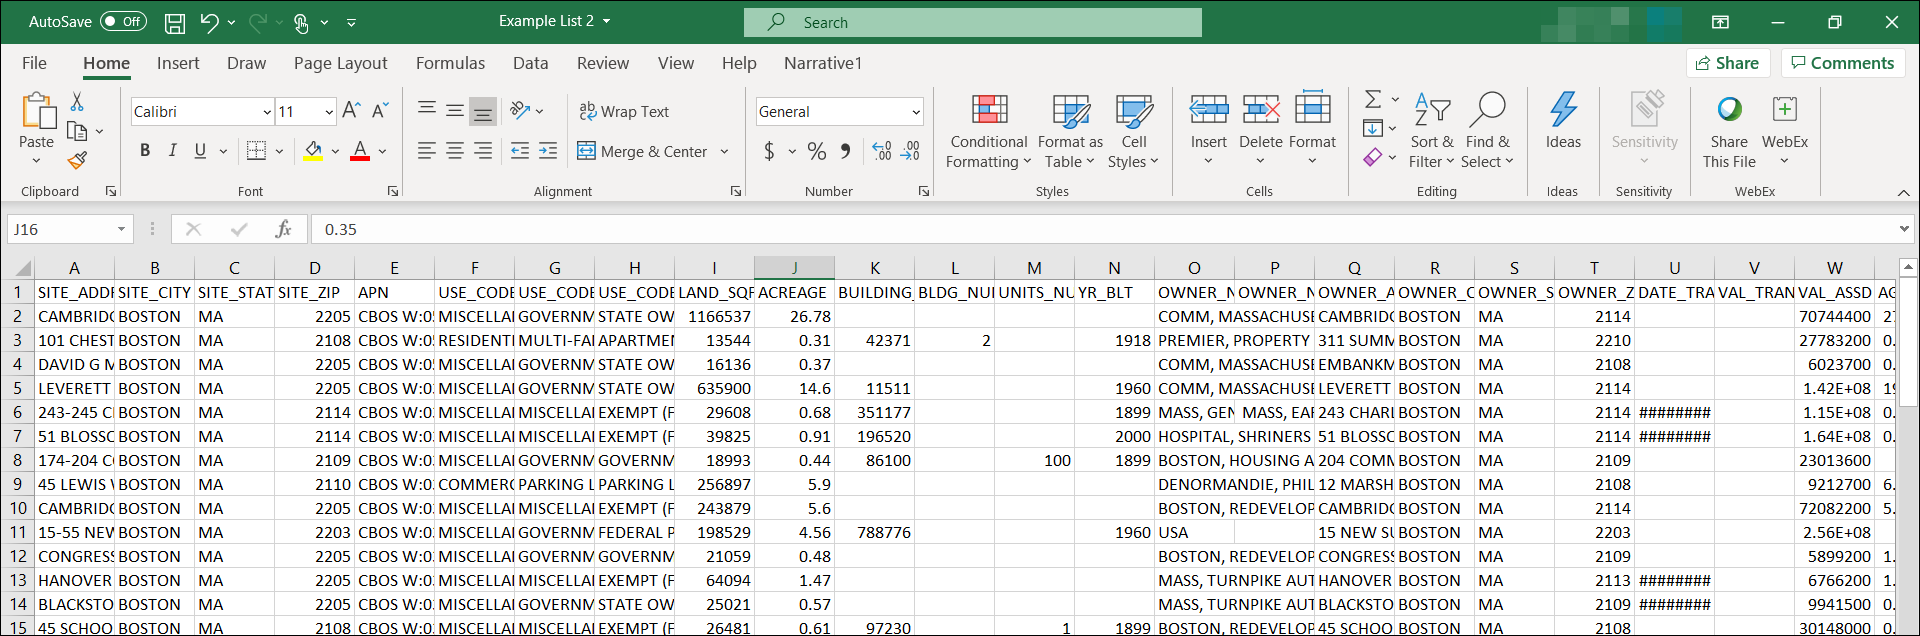The width and height of the screenshot is (1920, 636).
Task: Click the Save icon in title bar
Action: tap(175, 22)
